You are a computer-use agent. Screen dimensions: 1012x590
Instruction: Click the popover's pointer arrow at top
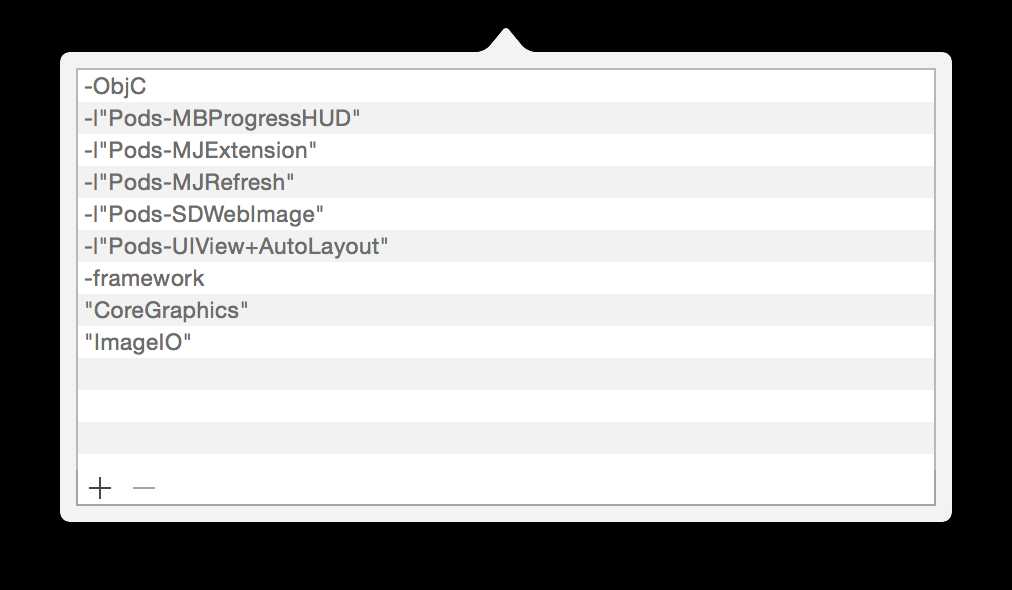tap(505, 40)
